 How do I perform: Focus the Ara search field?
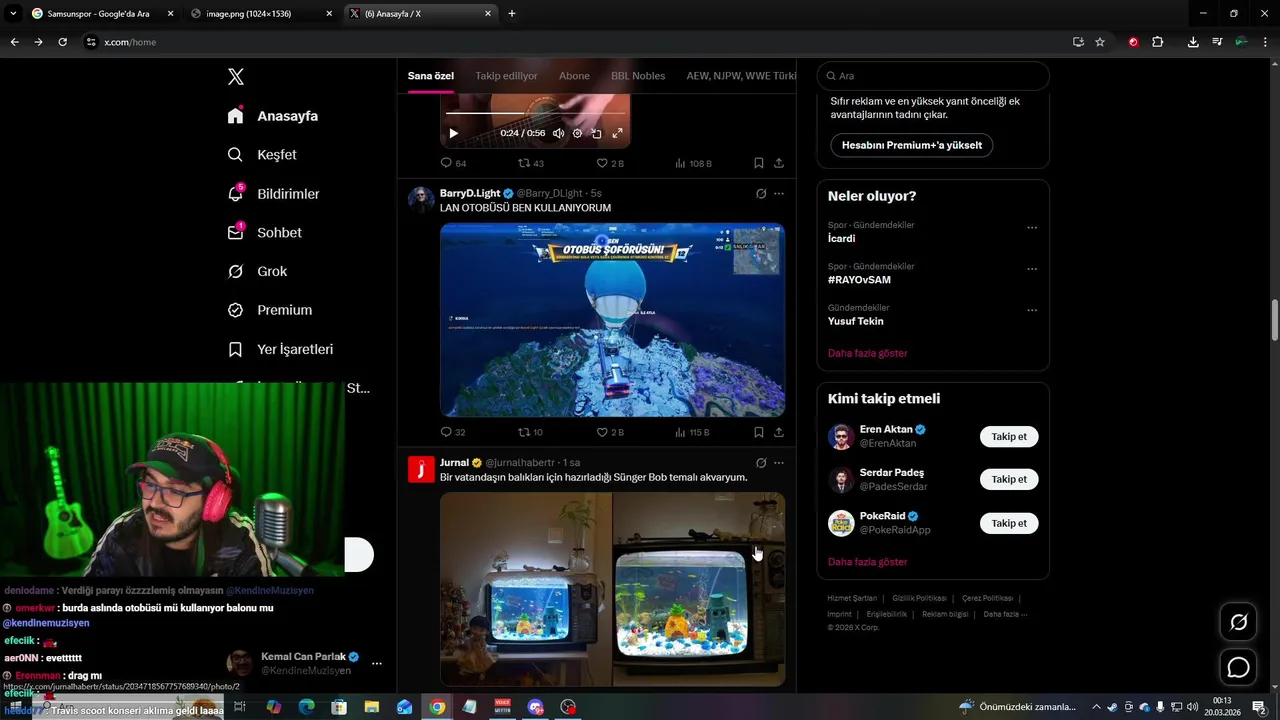pos(933,76)
